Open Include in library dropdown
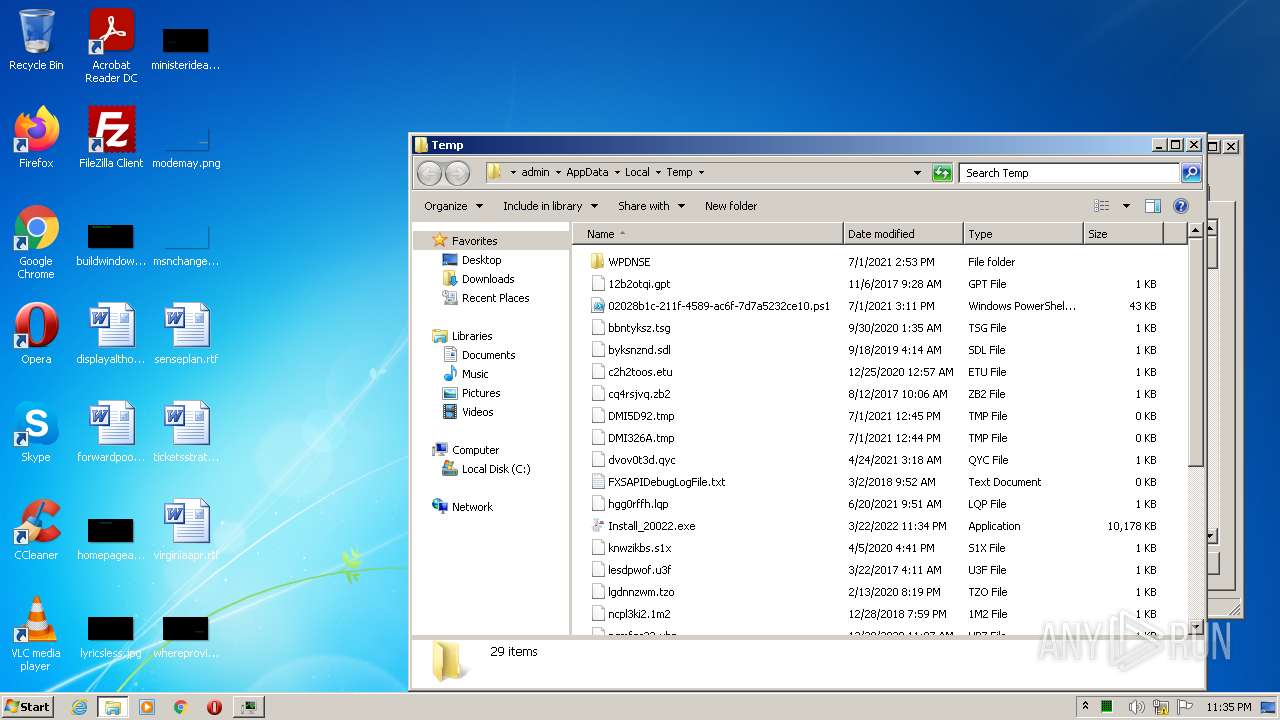 [x=550, y=206]
